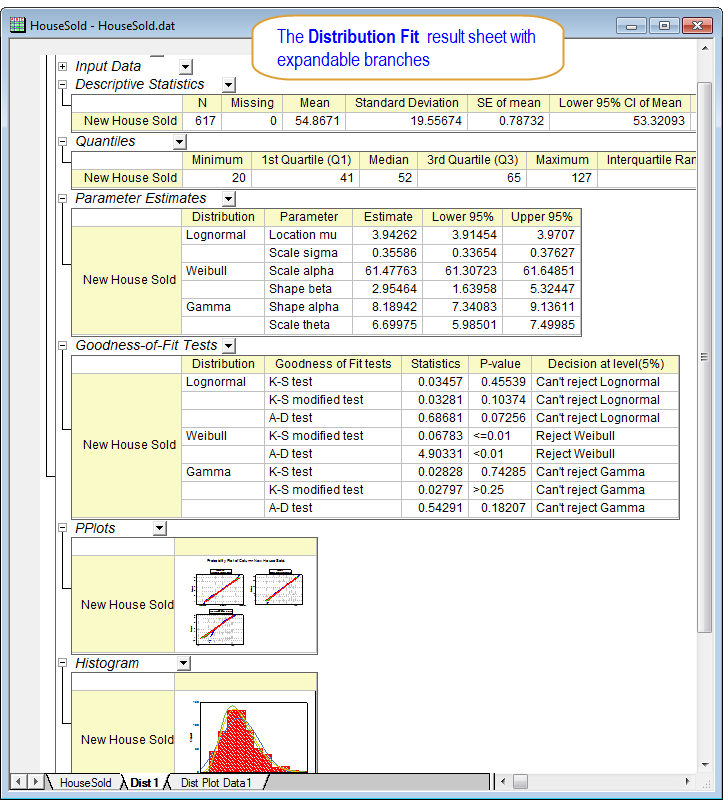The width and height of the screenshot is (723, 800).
Task: Open the PPlots probability plot thumbnail
Action: (246, 604)
